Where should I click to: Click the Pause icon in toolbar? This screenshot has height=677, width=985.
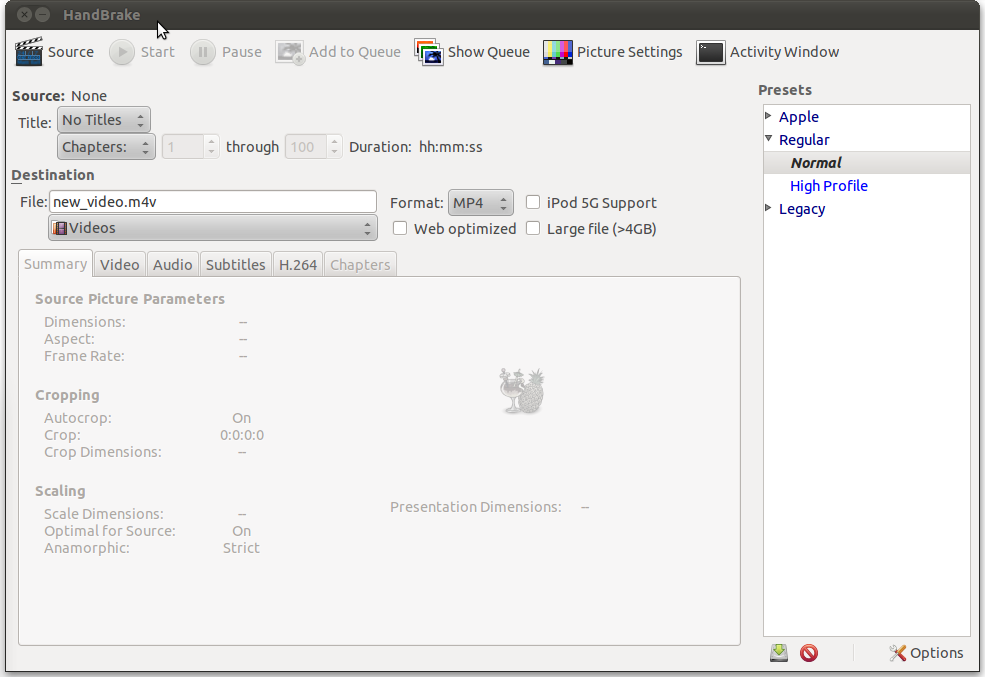click(203, 52)
